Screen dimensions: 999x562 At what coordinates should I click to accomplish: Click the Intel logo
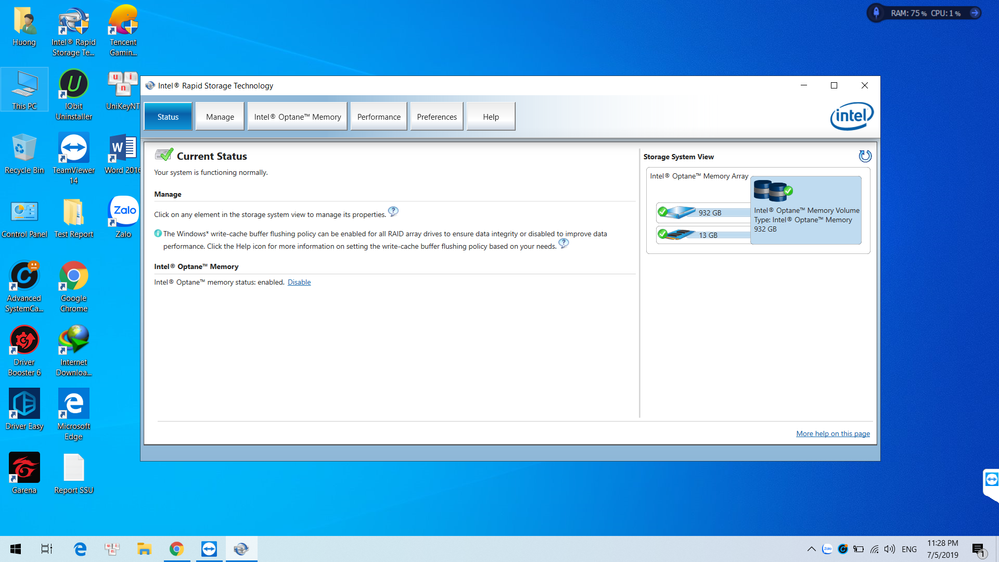[851, 117]
